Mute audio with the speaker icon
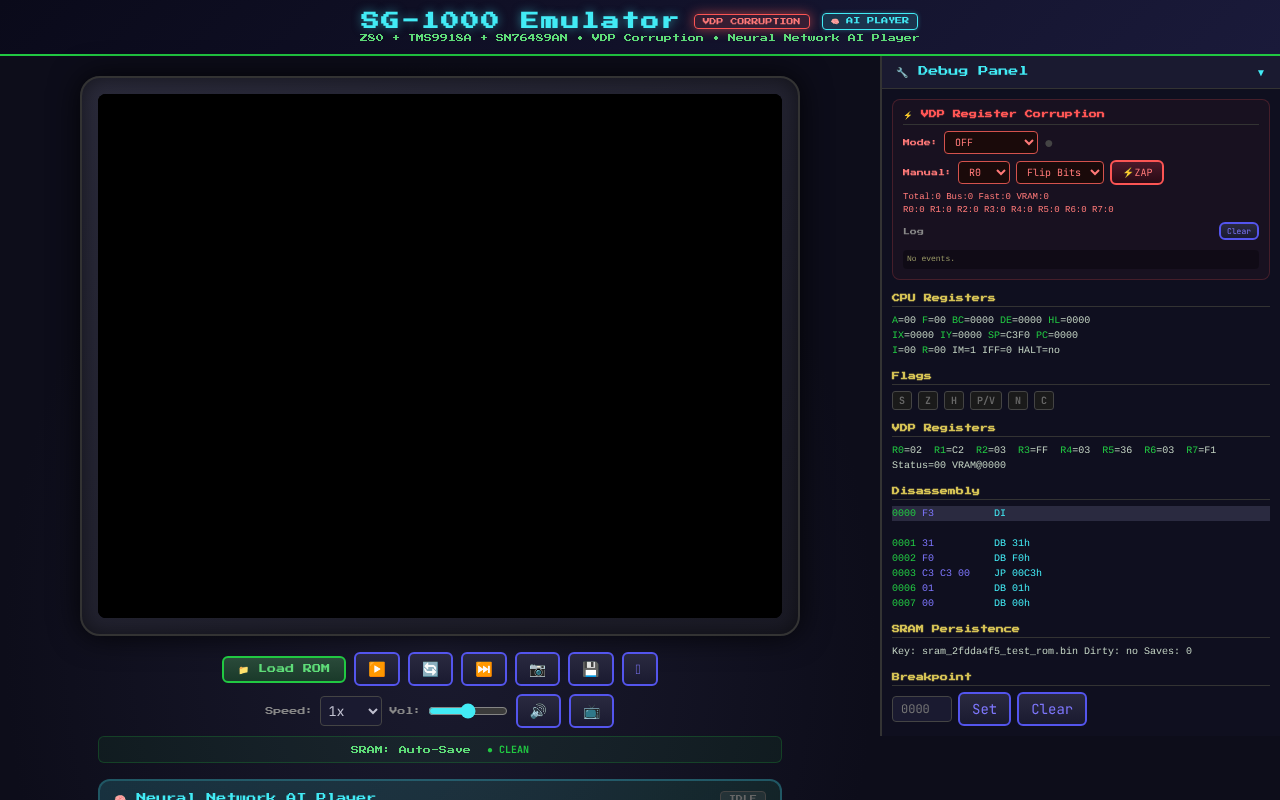The image size is (1280, 800). (538, 711)
